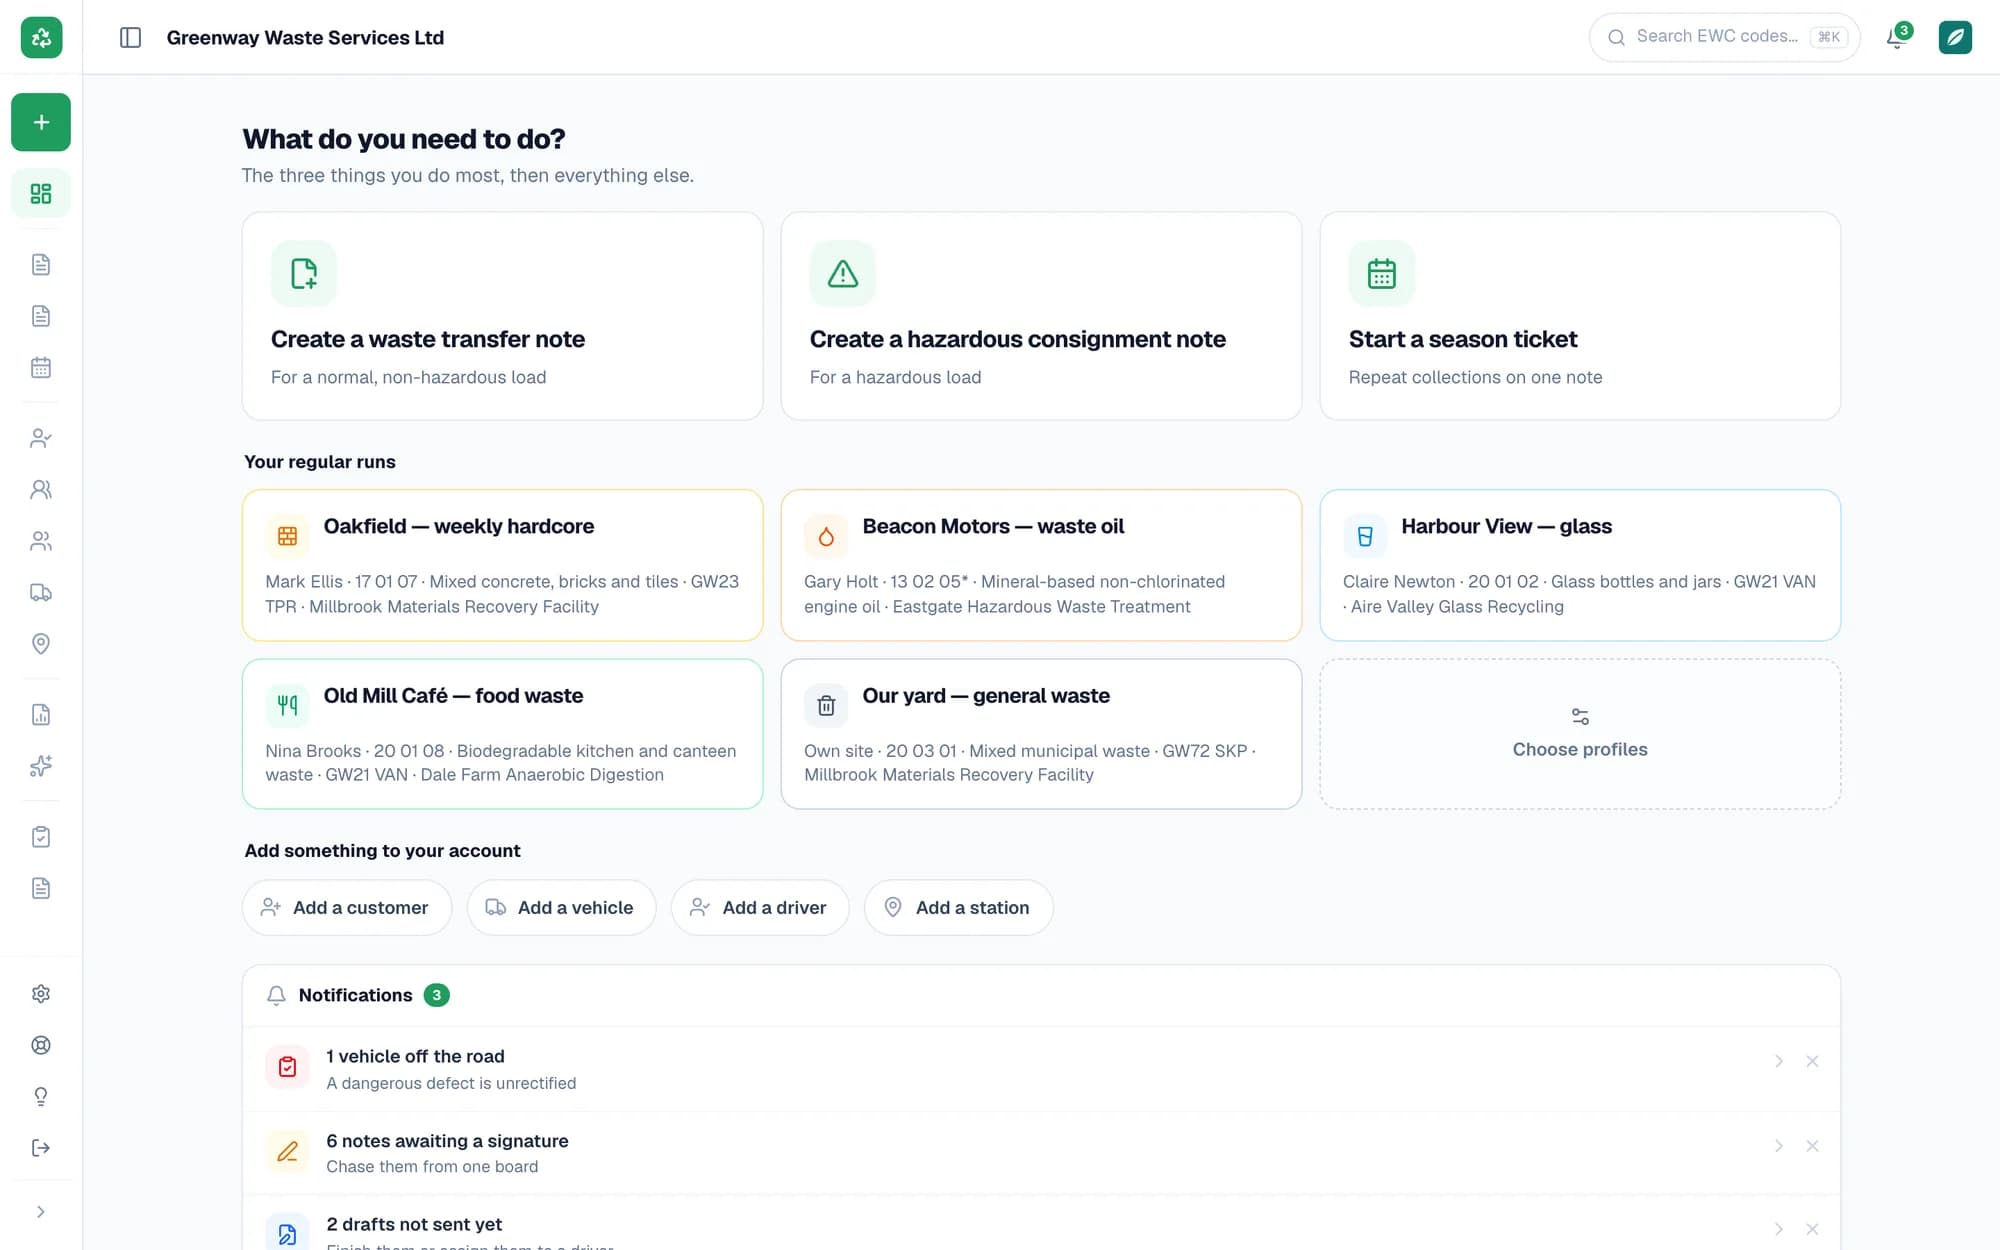Dismiss the '1 vehicle off the road' notification

(1812, 1061)
